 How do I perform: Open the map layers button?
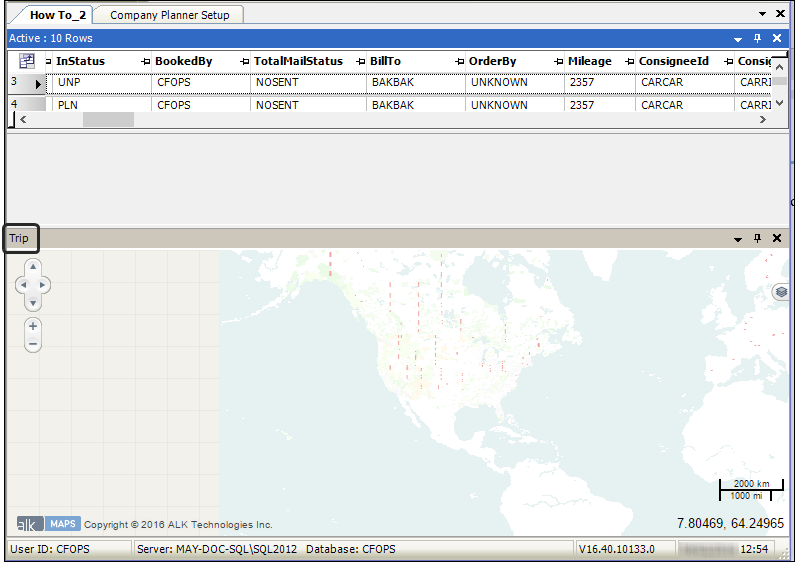[x=782, y=292]
